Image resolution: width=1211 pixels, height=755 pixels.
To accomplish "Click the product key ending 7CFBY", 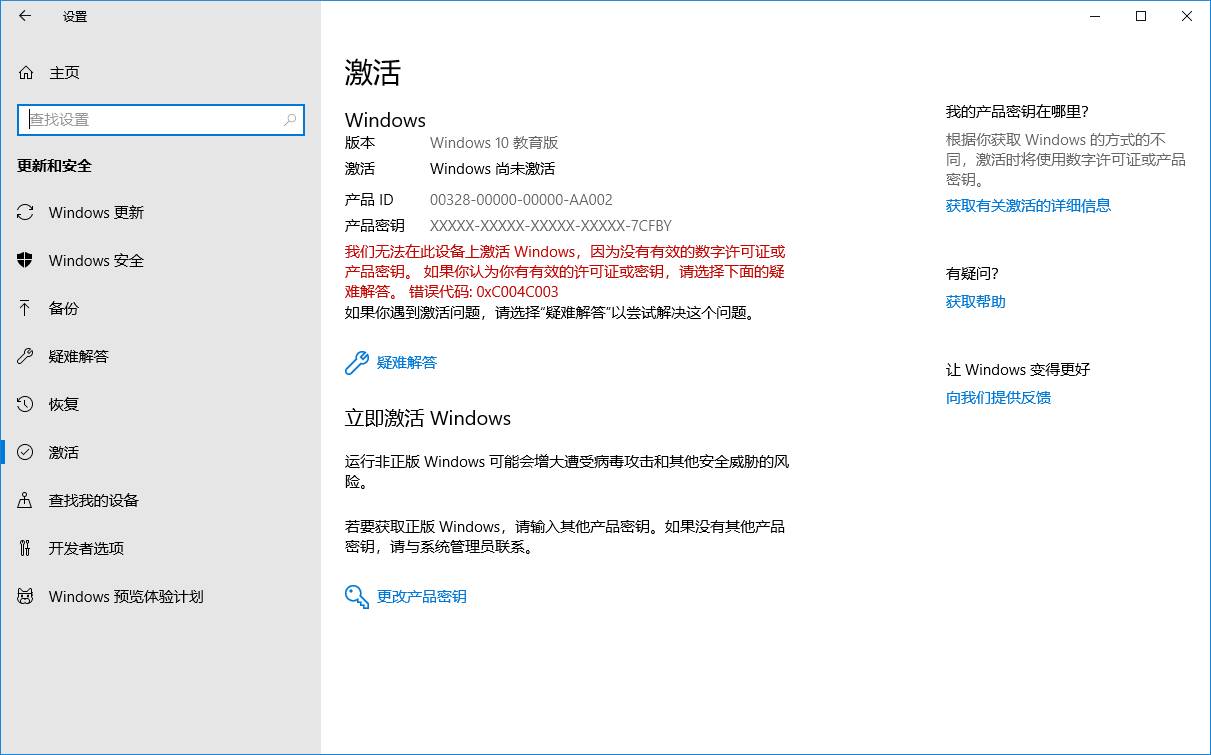I will tap(551, 225).
